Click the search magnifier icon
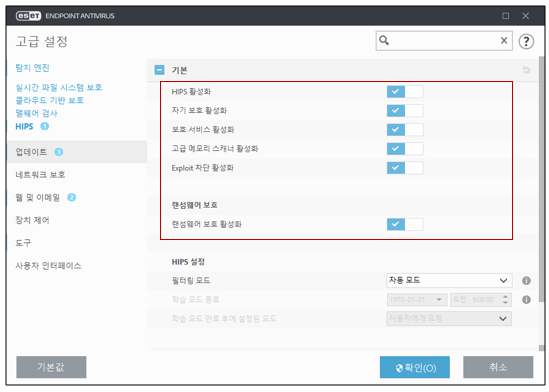This screenshot has height=392, width=549. coord(384,41)
